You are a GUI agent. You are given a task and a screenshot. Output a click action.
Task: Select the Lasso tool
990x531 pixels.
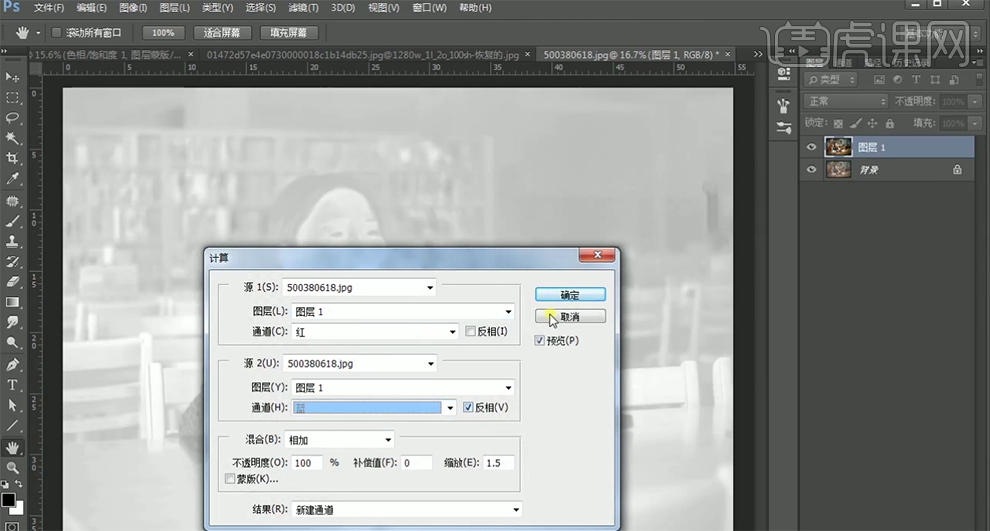click(x=13, y=118)
